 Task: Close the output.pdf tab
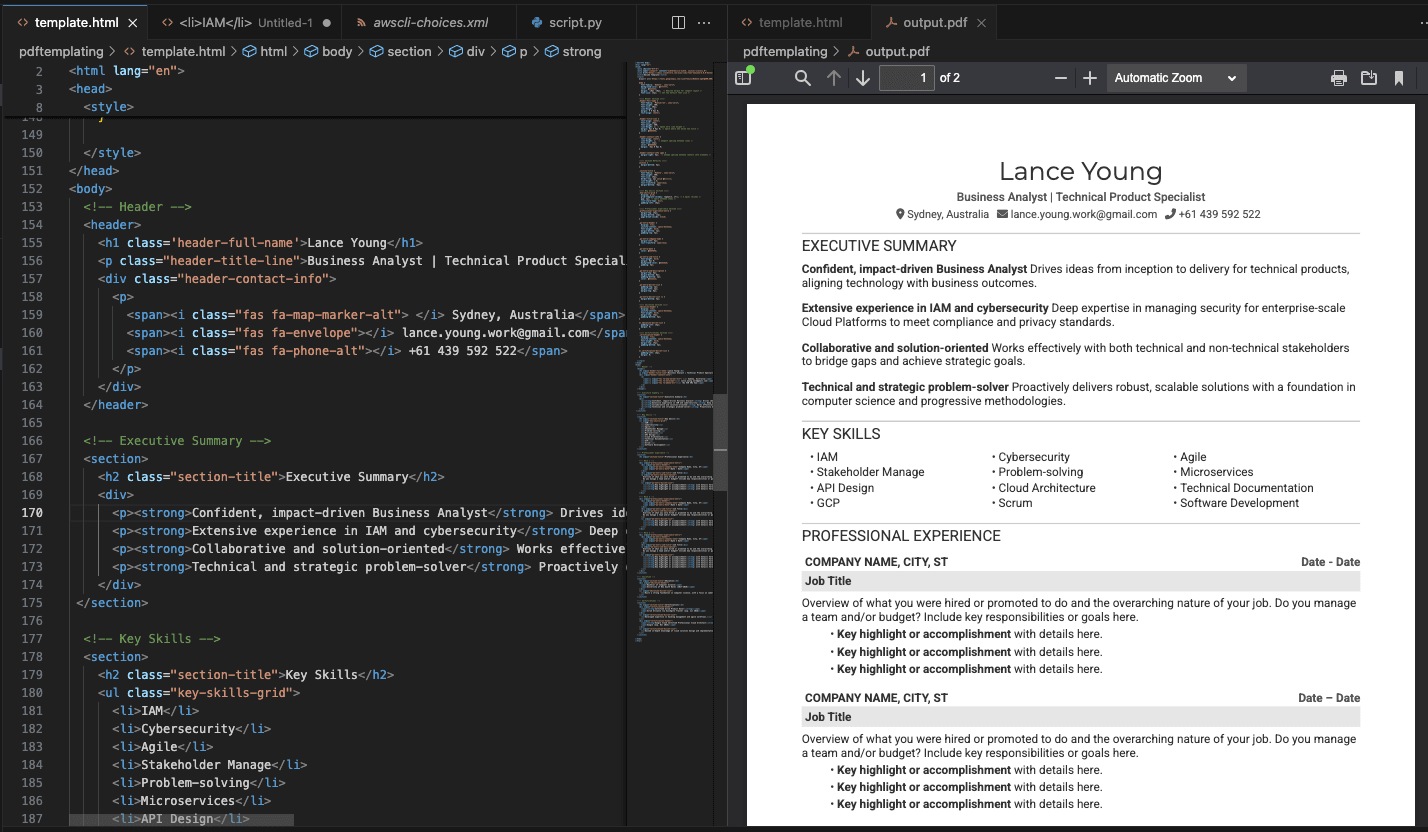[981, 22]
